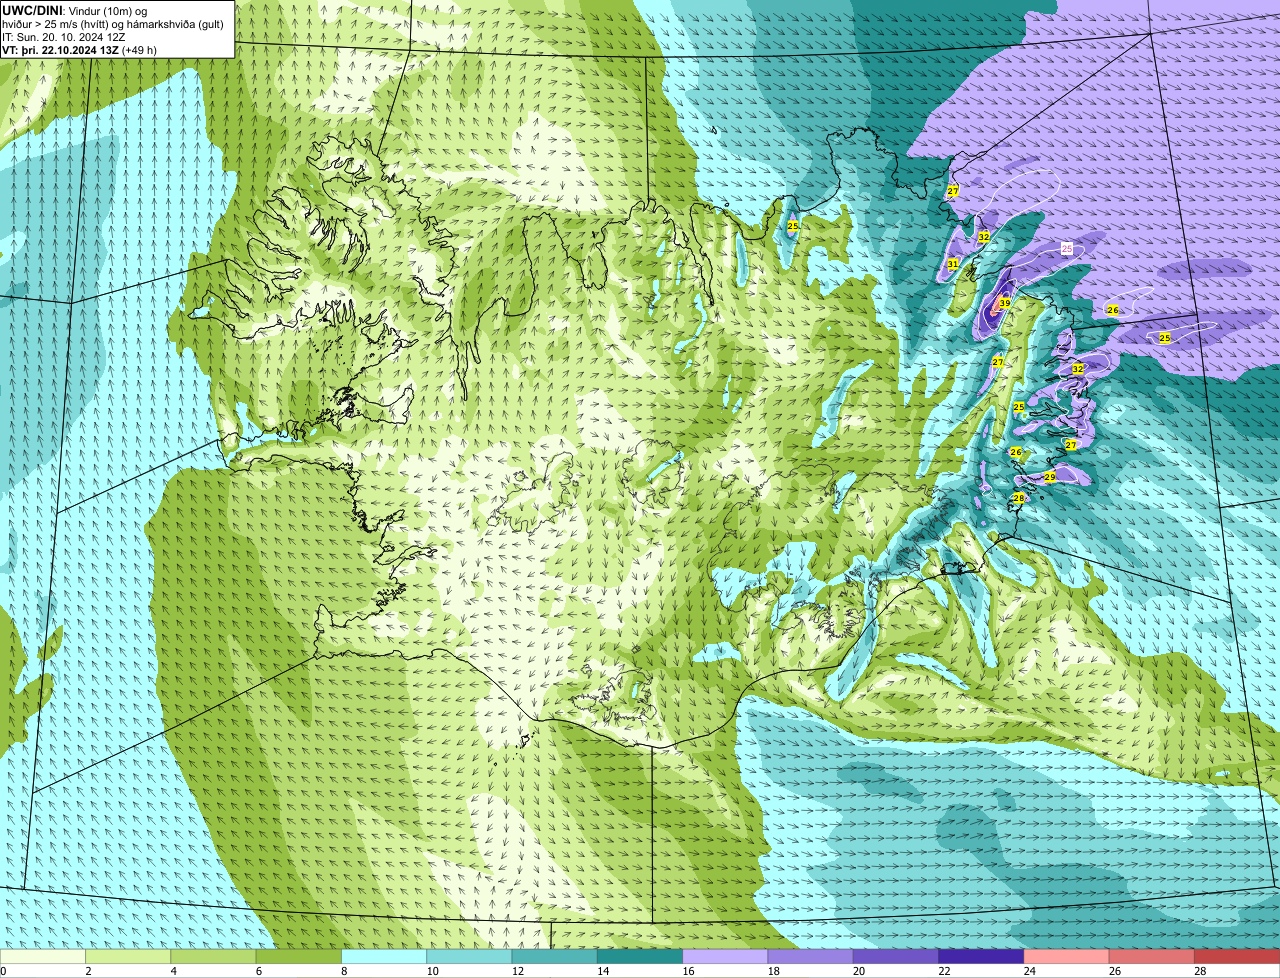The height and width of the screenshot is (978, 1280).
Task: Click the legend scale number 24
Action: (1030, 971)
